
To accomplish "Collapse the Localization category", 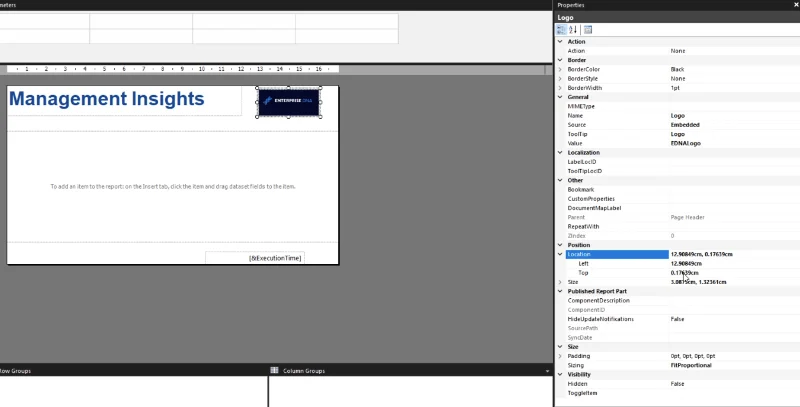I will 560,152.
